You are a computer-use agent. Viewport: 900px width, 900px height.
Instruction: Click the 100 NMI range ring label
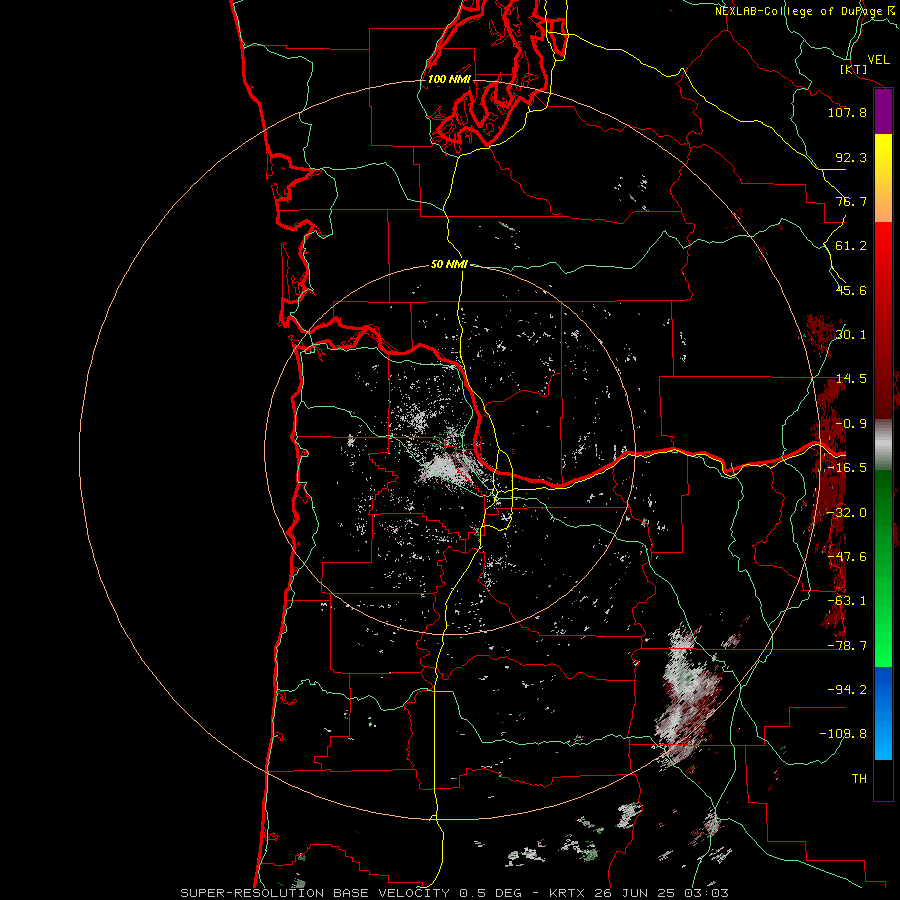point(449,79)
